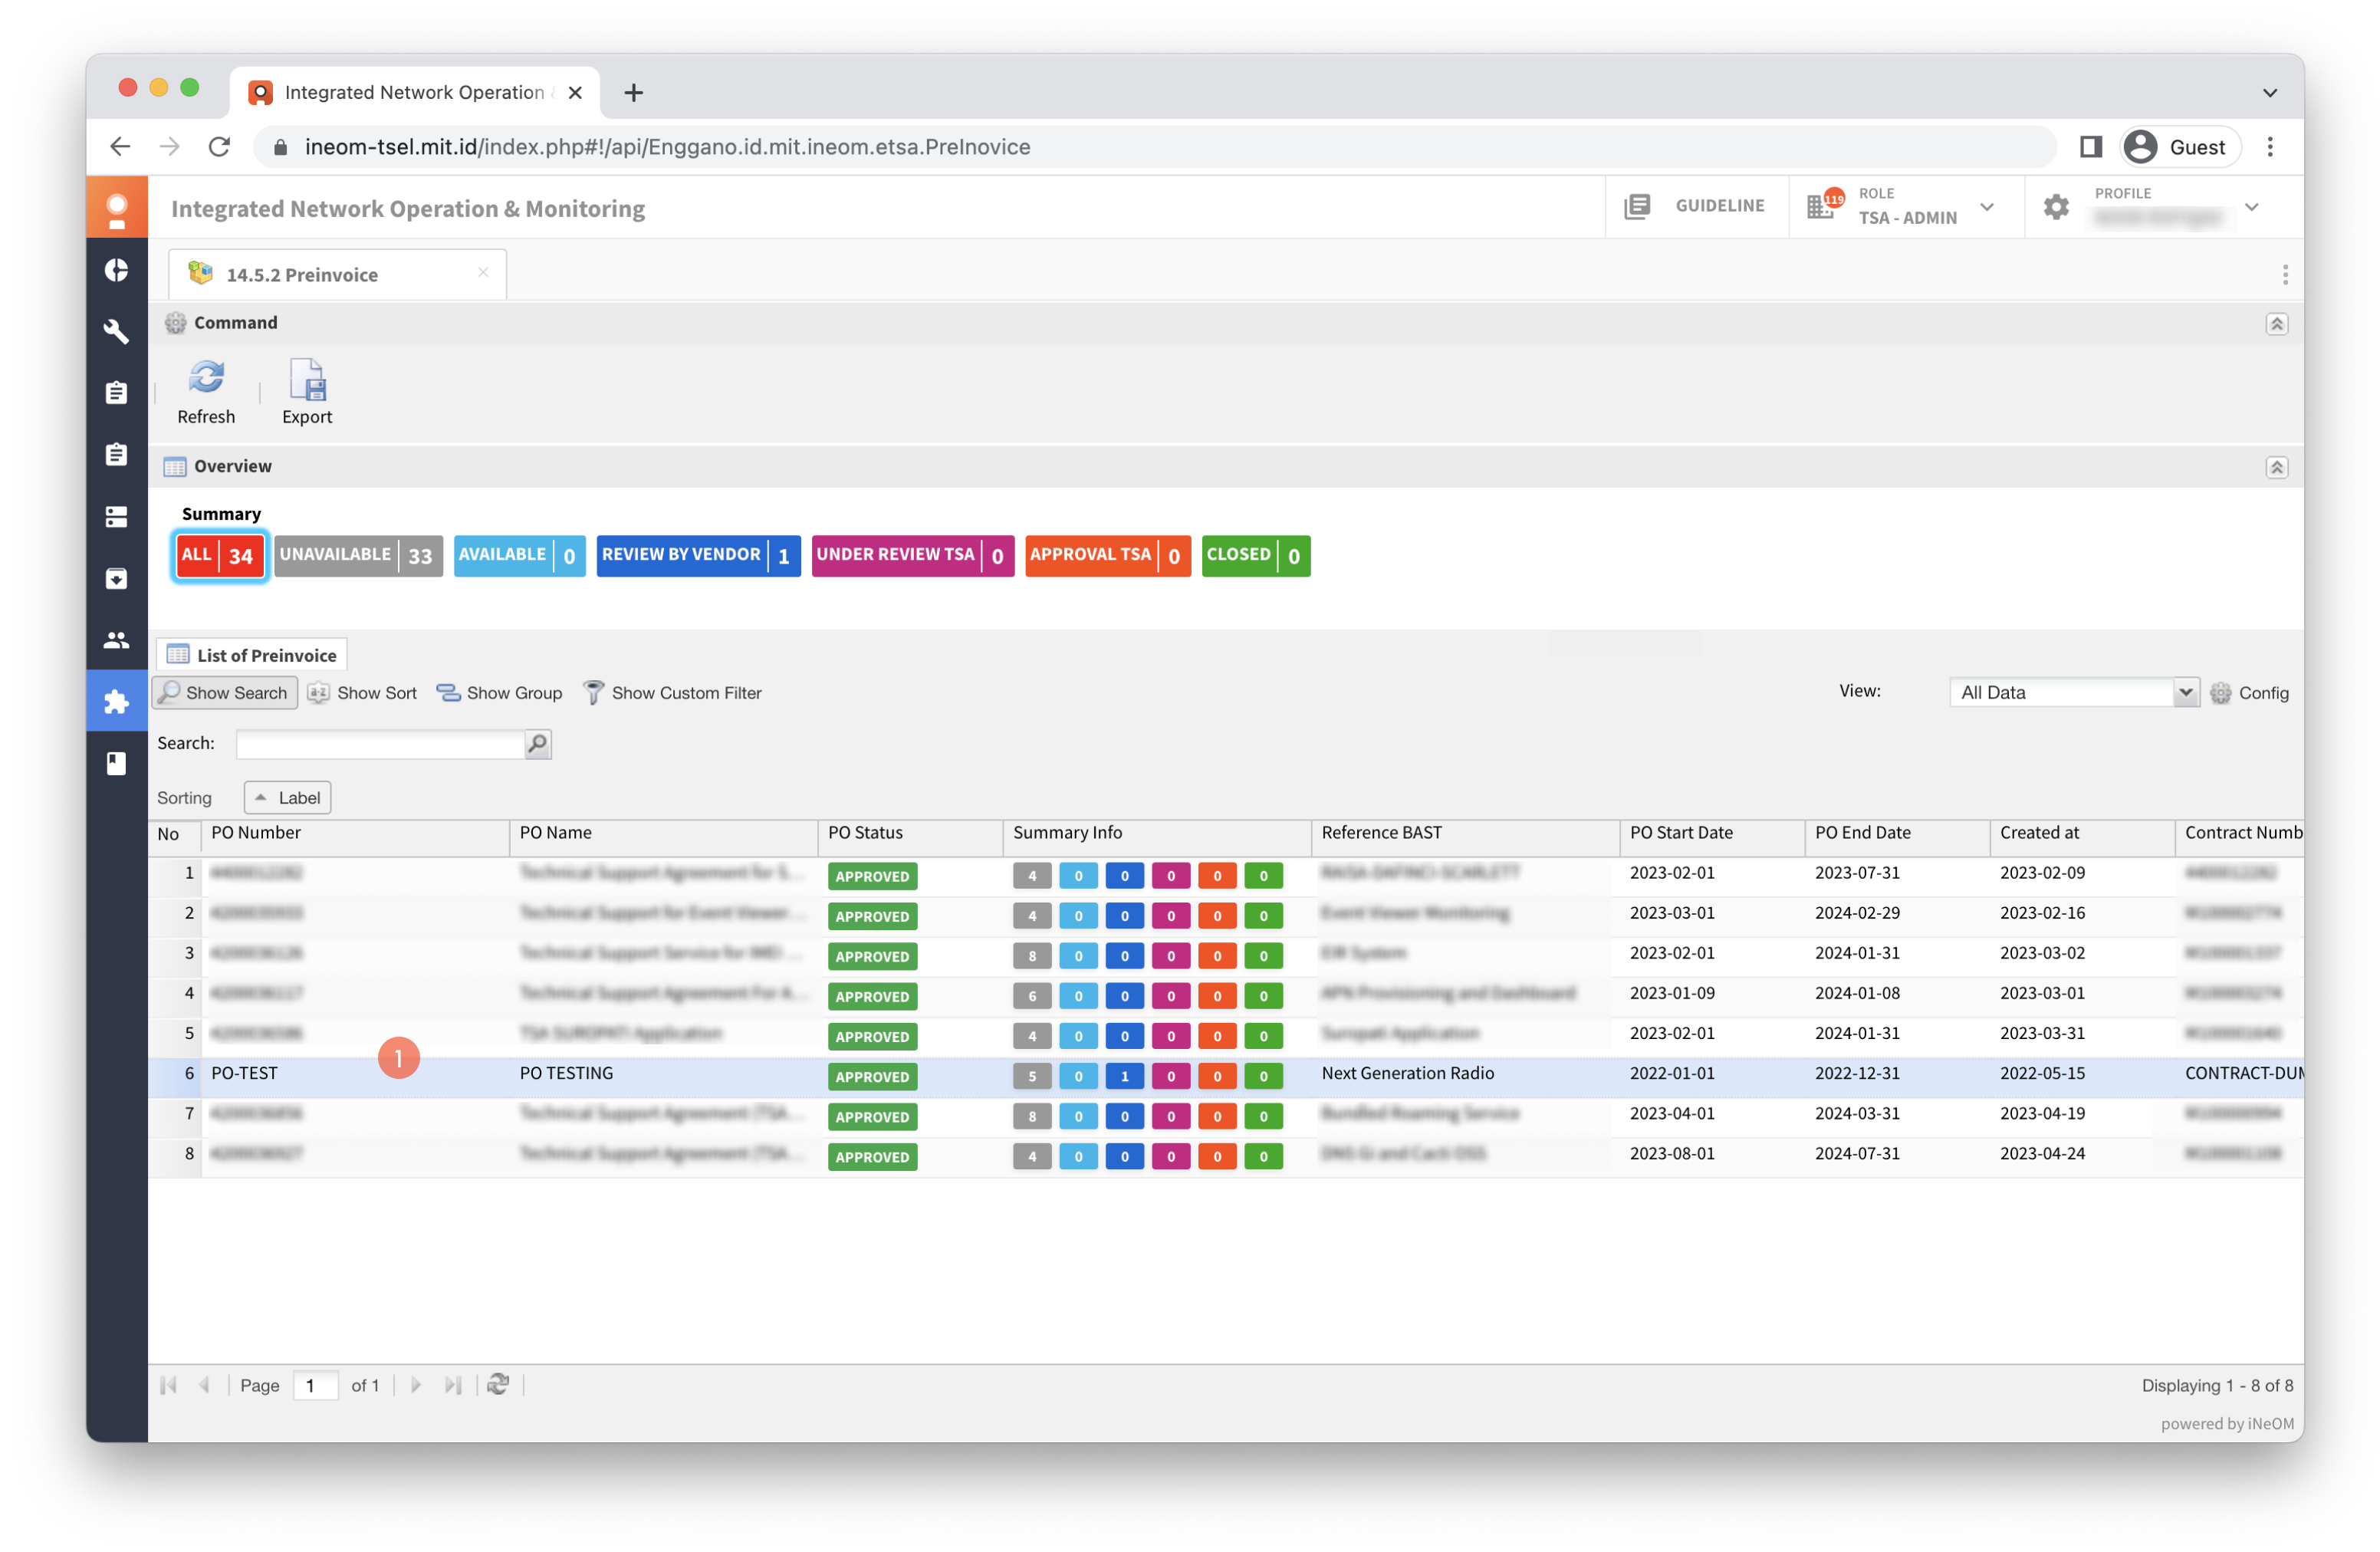
Task: Click the Page number input field
Action: (x=315, y=1385)
